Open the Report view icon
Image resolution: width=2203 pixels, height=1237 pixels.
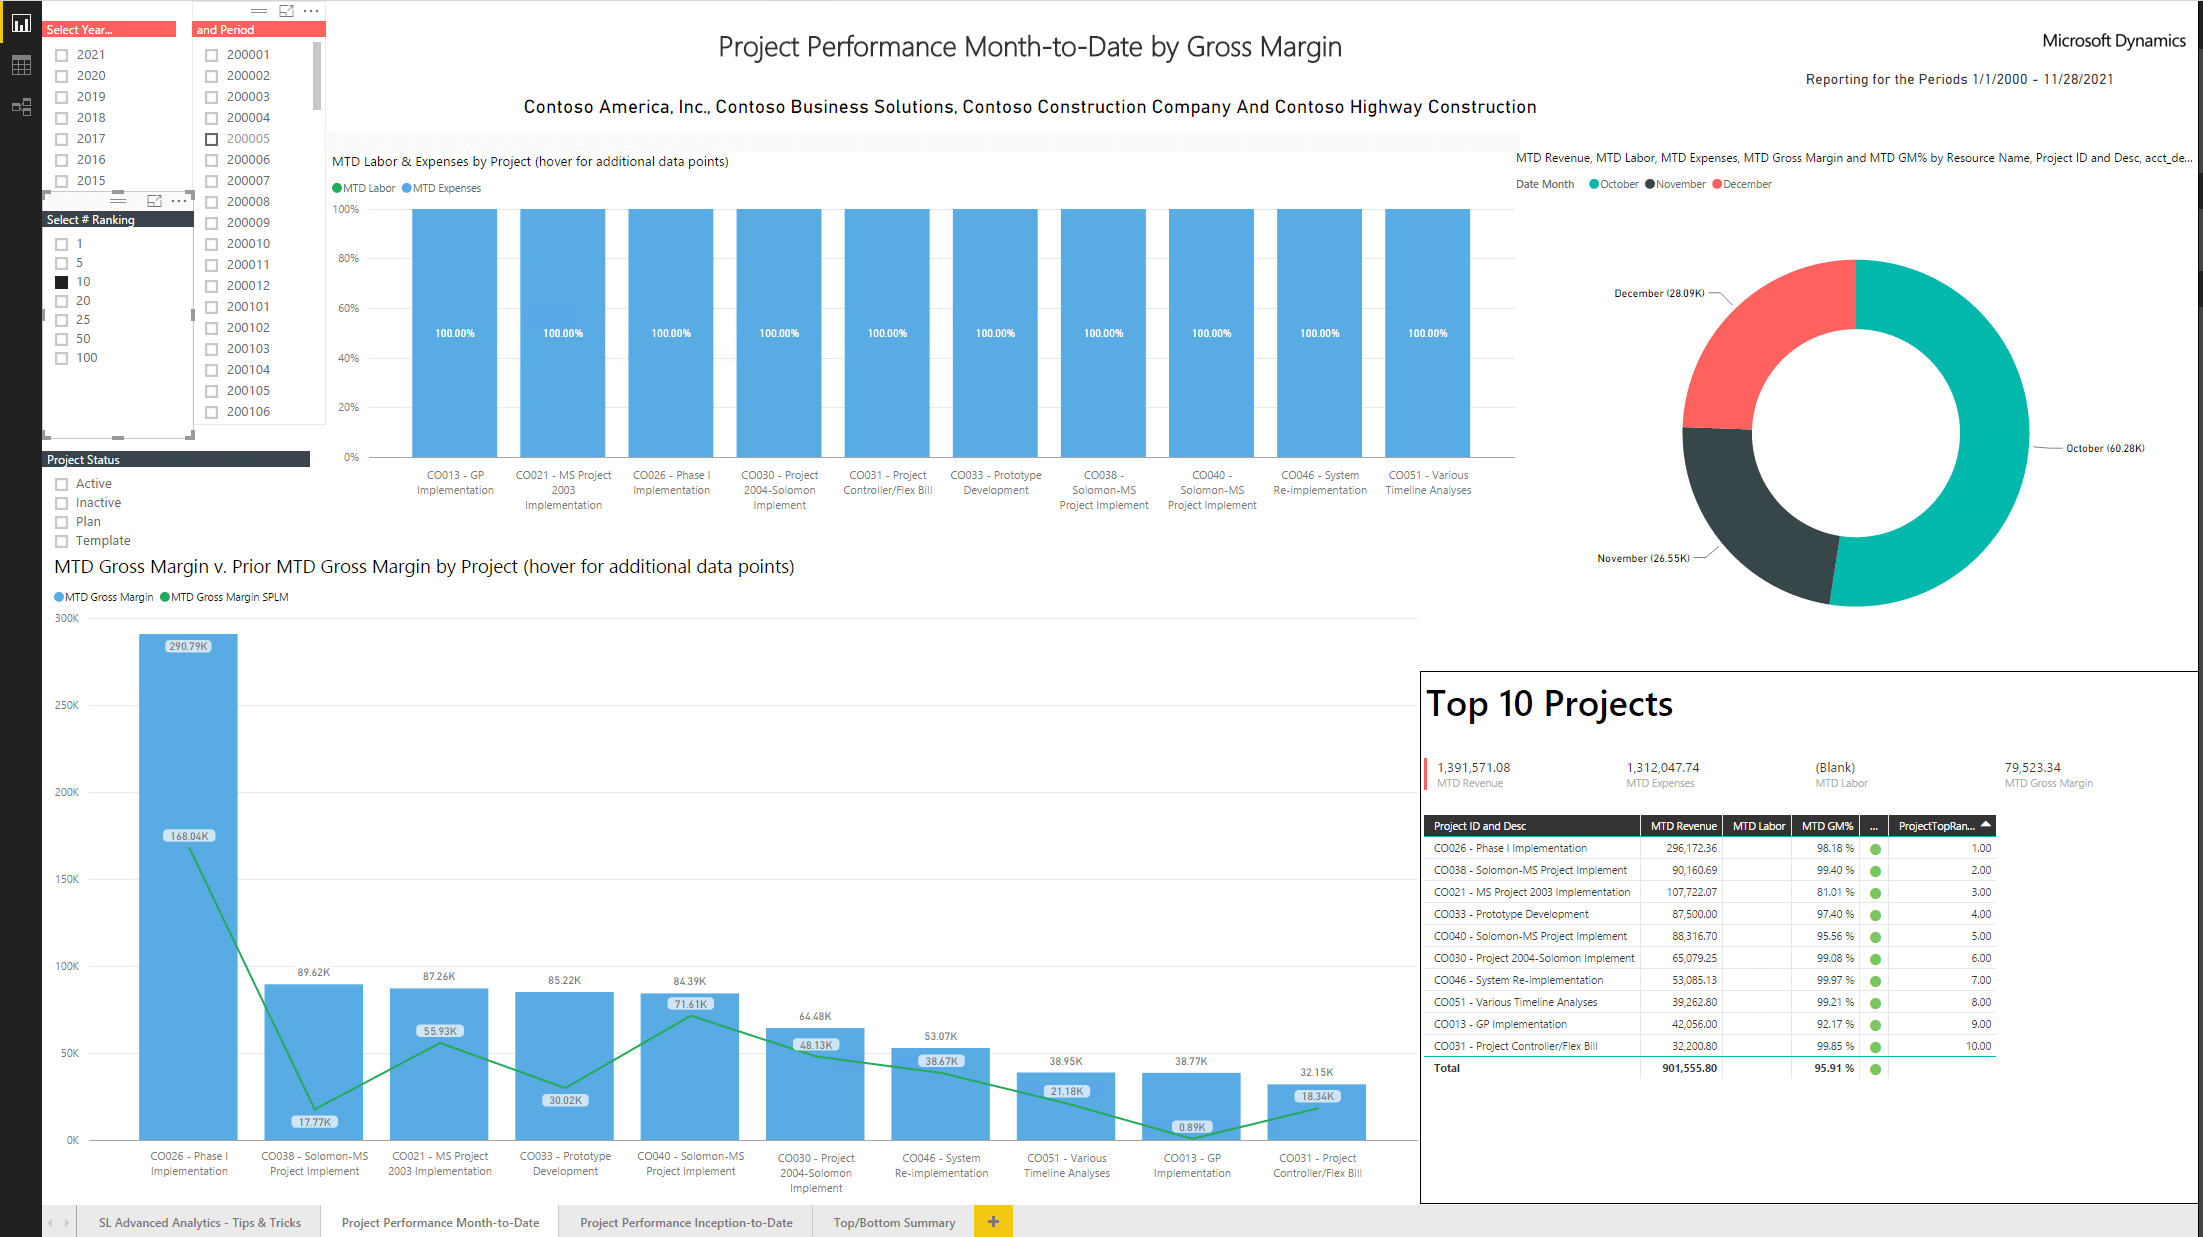tap(21, 23)
